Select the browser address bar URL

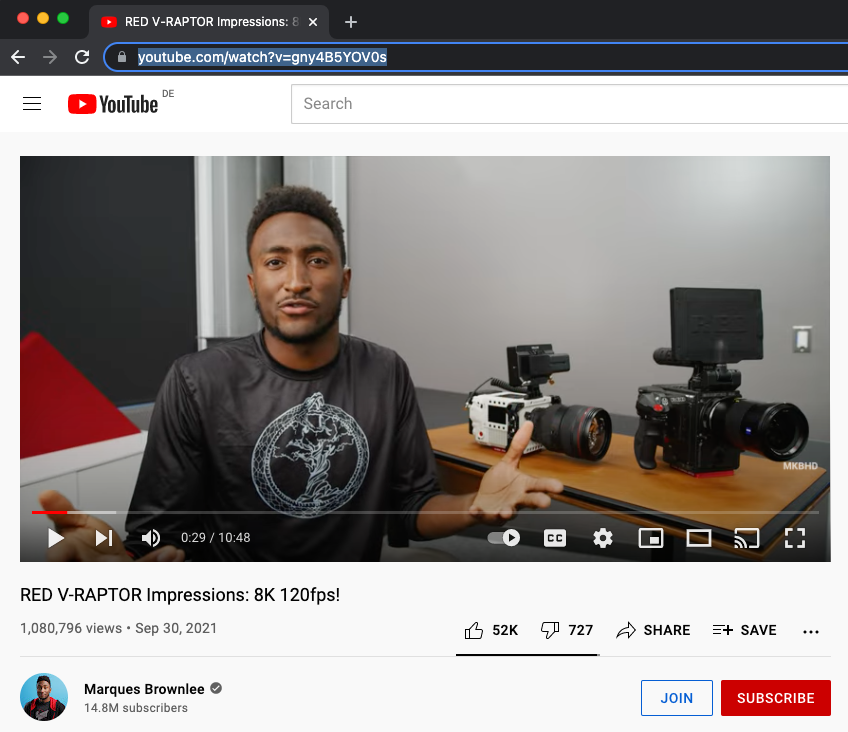[262, 57]
